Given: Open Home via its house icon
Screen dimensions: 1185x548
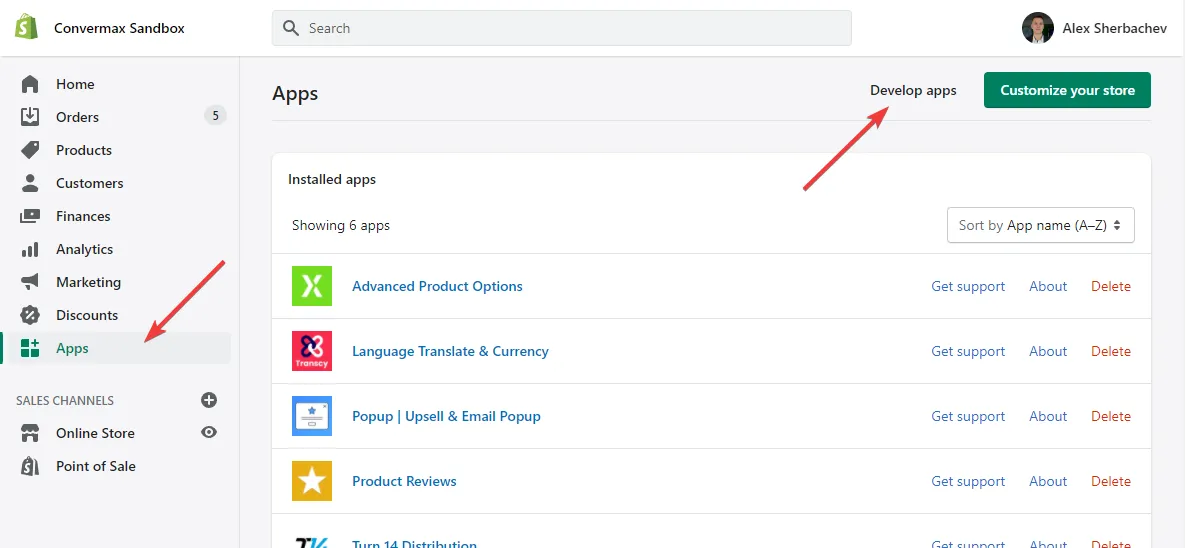Looking at the screenshot, I should (x=30, y=84).
